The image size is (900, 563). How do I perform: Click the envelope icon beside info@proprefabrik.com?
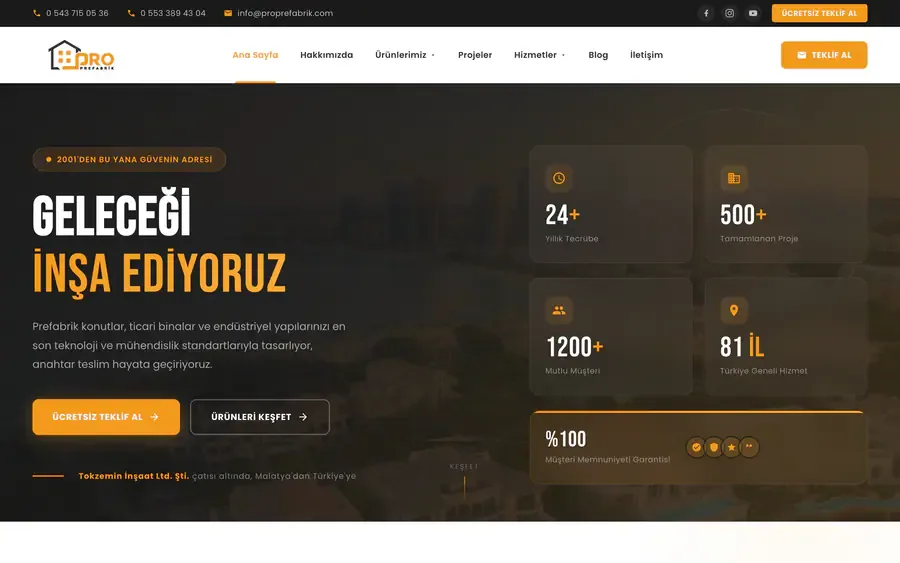pyautogui.click(x=228, y=13)
